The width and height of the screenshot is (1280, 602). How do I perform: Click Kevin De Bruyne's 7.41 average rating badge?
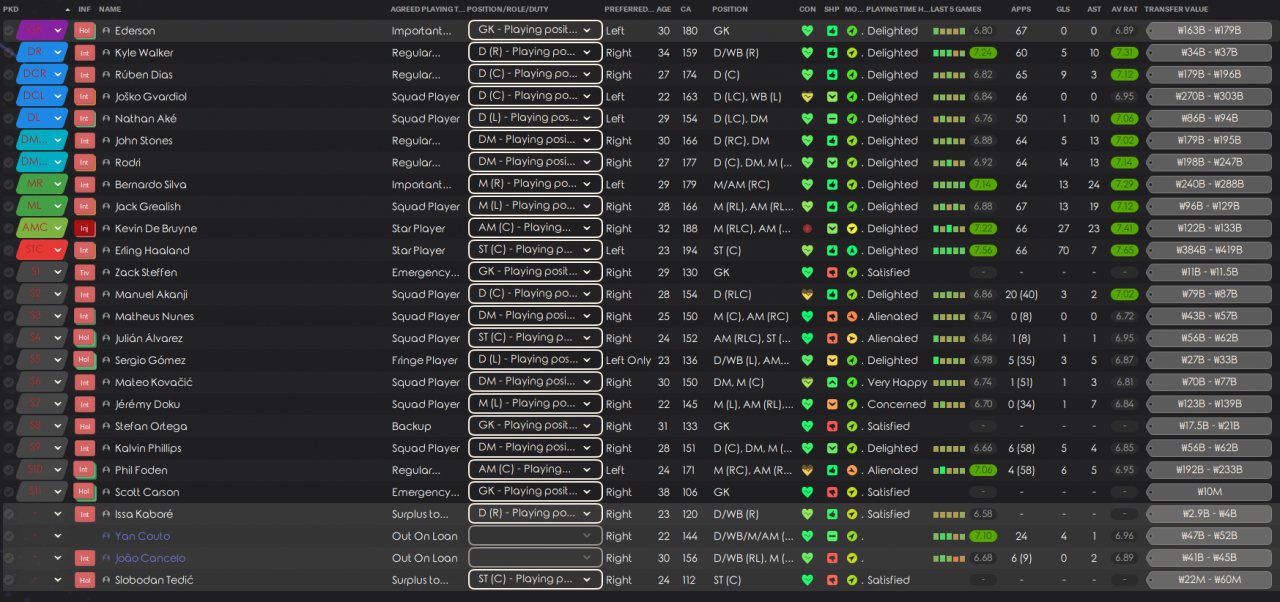(x=1125, y=229)
